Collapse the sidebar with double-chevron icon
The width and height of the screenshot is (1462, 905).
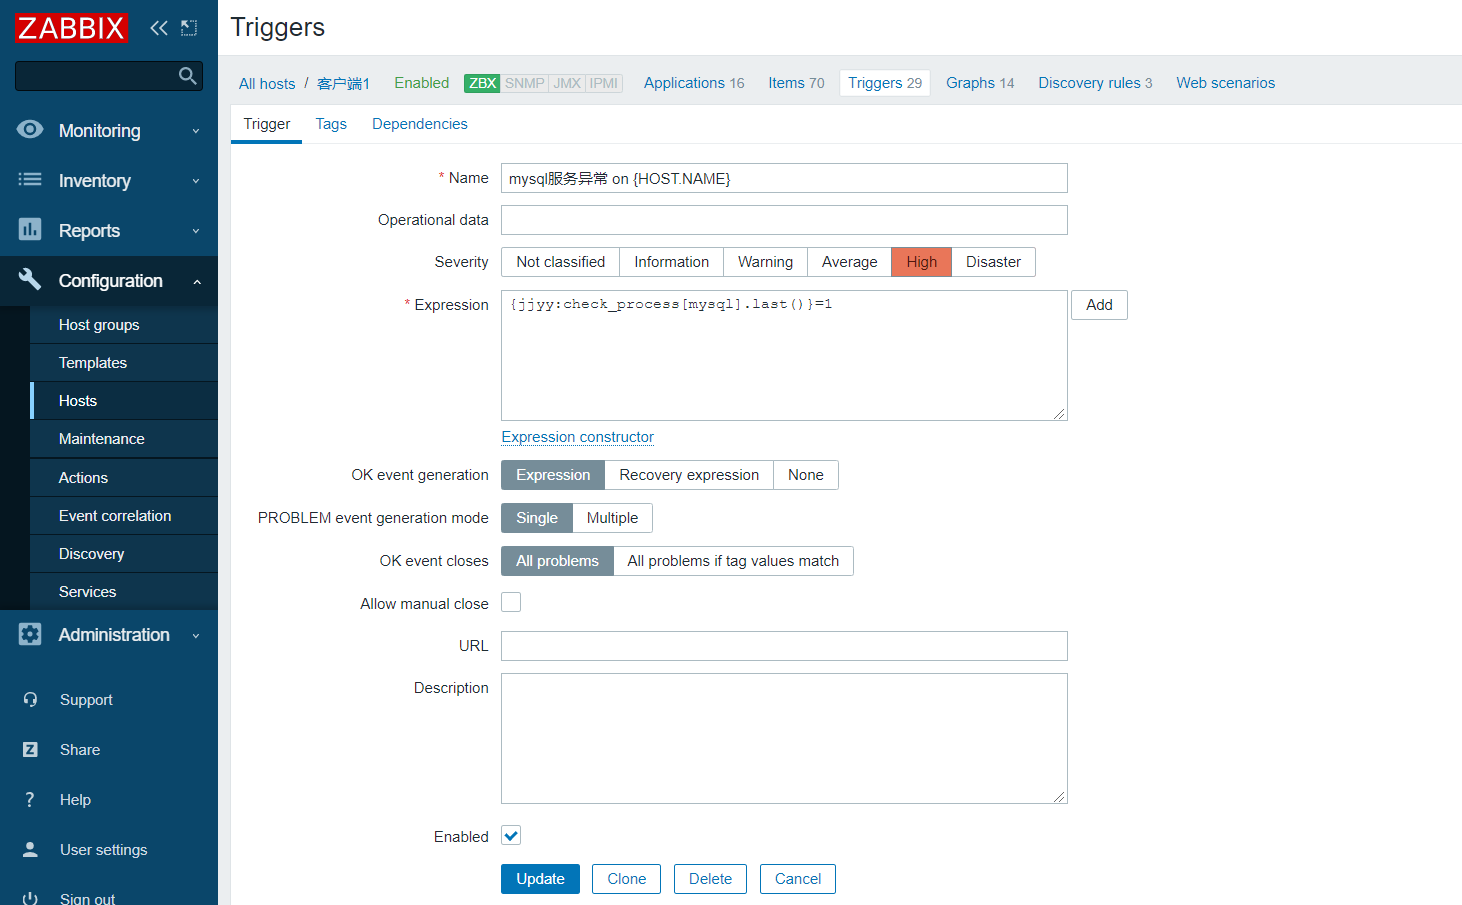tap(159, 28)
